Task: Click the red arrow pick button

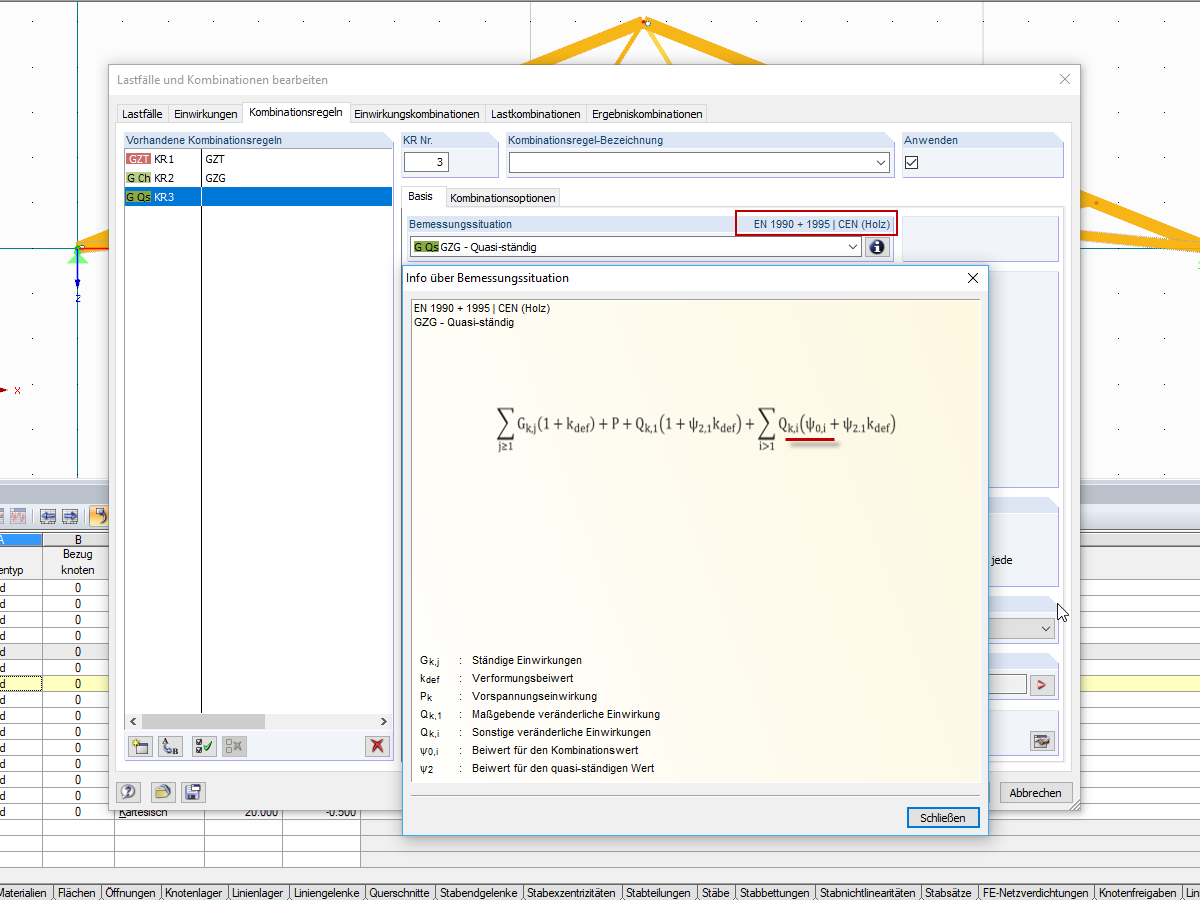Action: click(1043, 685)
